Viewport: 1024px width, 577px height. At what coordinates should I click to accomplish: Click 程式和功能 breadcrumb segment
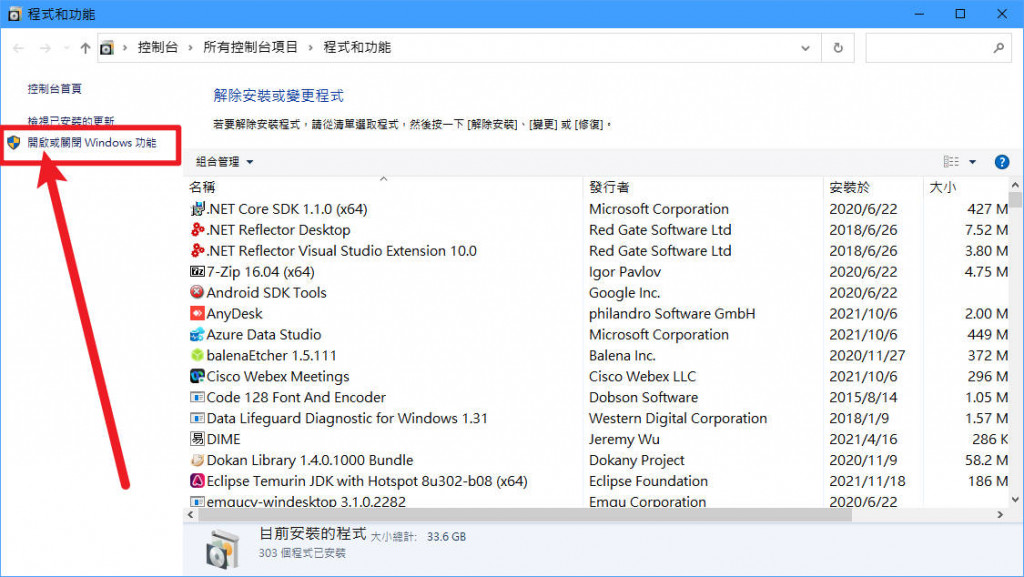[357, 48]
